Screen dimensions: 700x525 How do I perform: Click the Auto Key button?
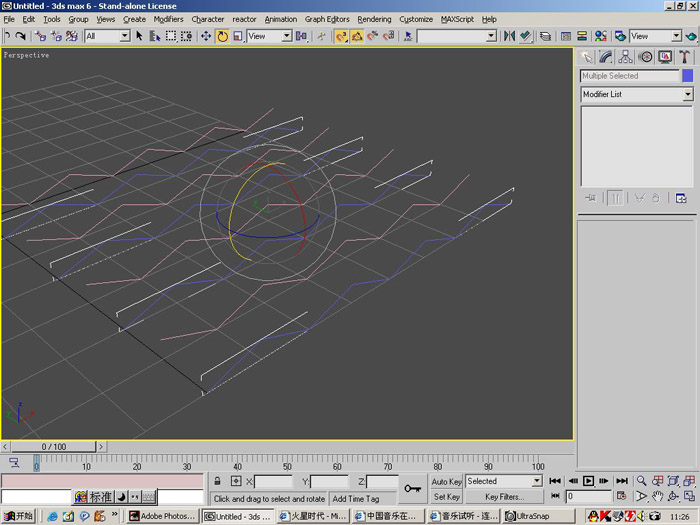[x=446, y=482]
